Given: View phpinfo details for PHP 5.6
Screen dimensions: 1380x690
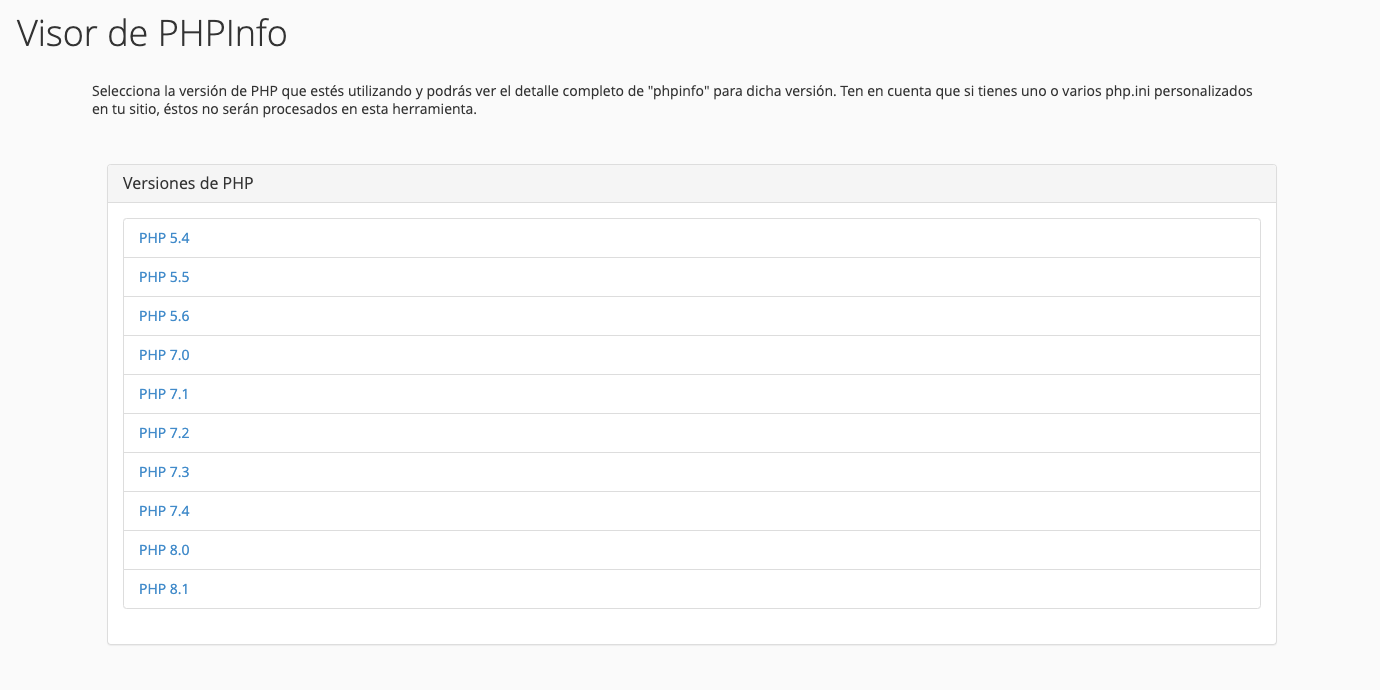Looking at the screenshot, I should (164, 316).
